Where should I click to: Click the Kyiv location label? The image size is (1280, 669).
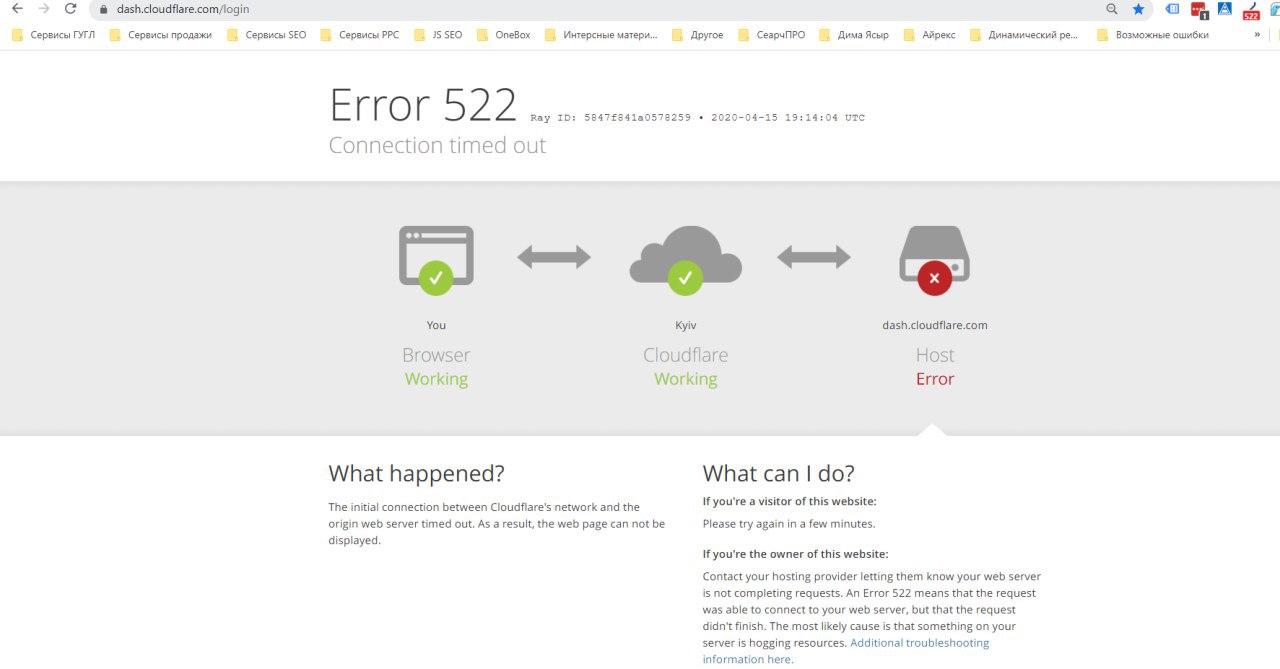point(685,325)
